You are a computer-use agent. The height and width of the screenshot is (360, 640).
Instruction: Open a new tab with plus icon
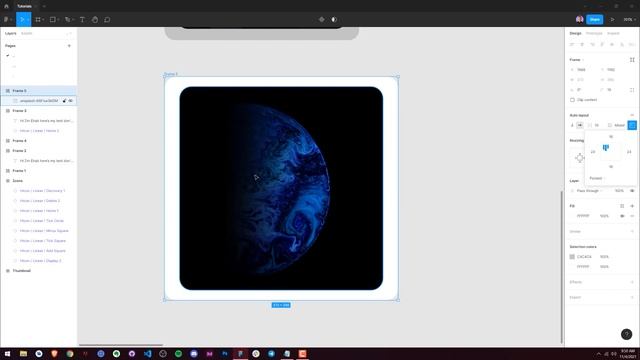click(x=44, y=6)
